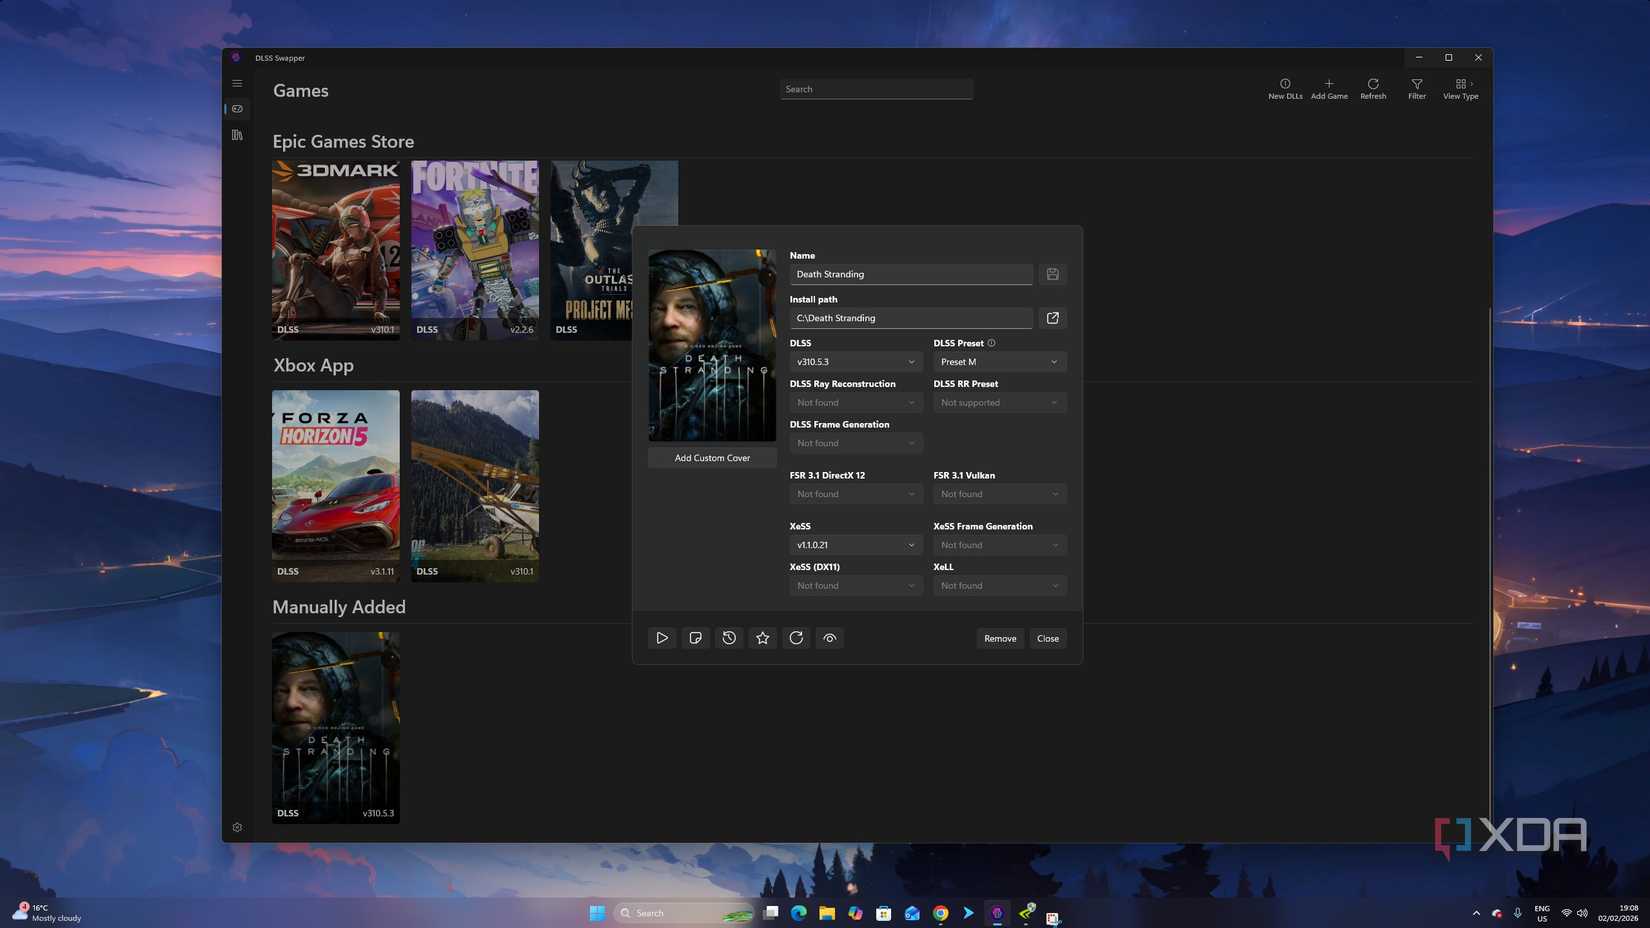Expand the DLSS Preset M dropdown

[x=1000, y=362]
